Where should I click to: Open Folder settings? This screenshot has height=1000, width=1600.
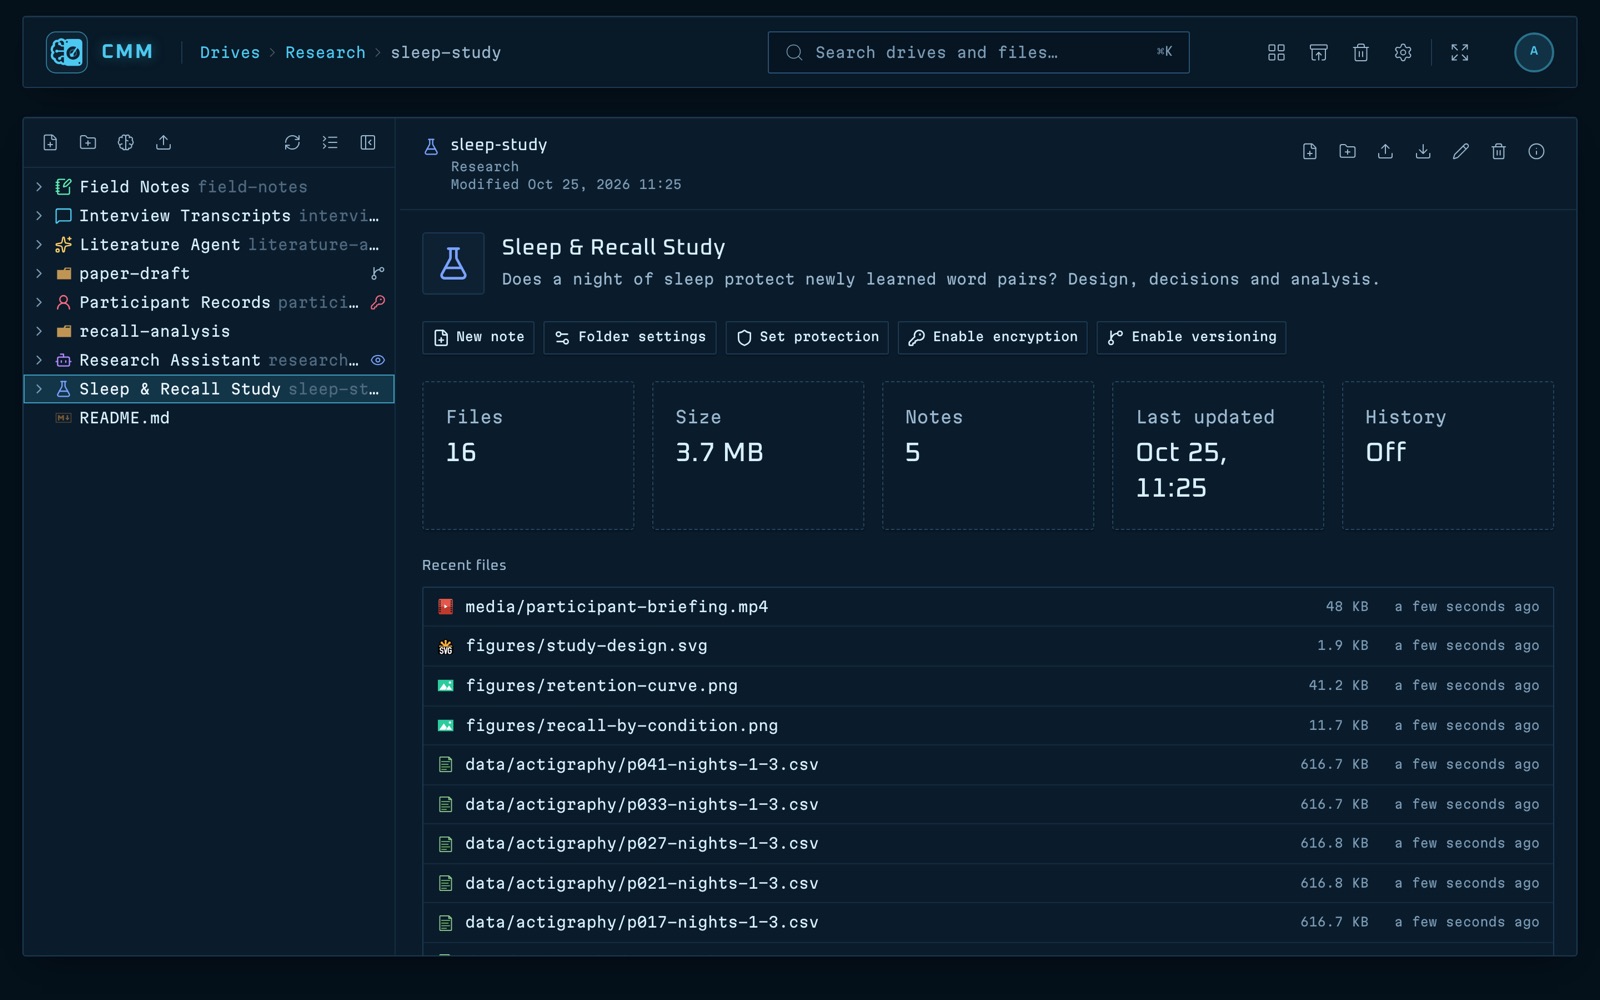click(x=630, y=337)
